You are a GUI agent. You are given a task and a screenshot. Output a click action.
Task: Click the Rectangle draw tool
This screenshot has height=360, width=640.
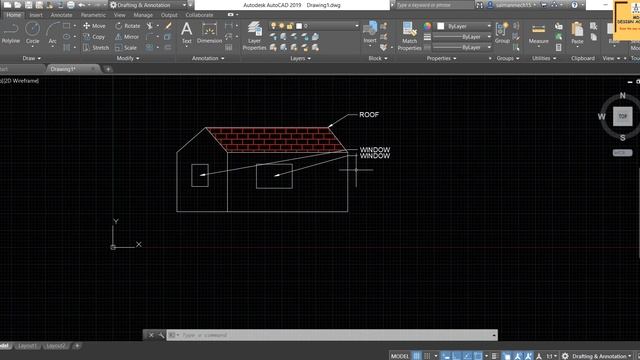point(67,26)
